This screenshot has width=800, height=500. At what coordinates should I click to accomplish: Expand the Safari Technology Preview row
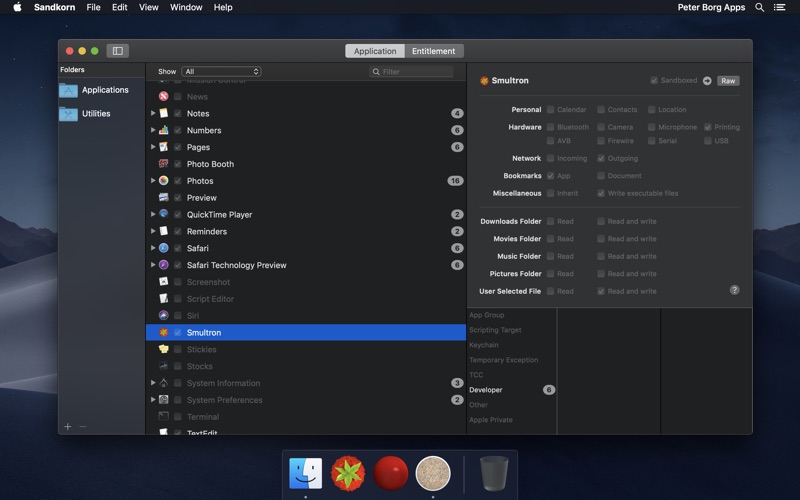153,265
